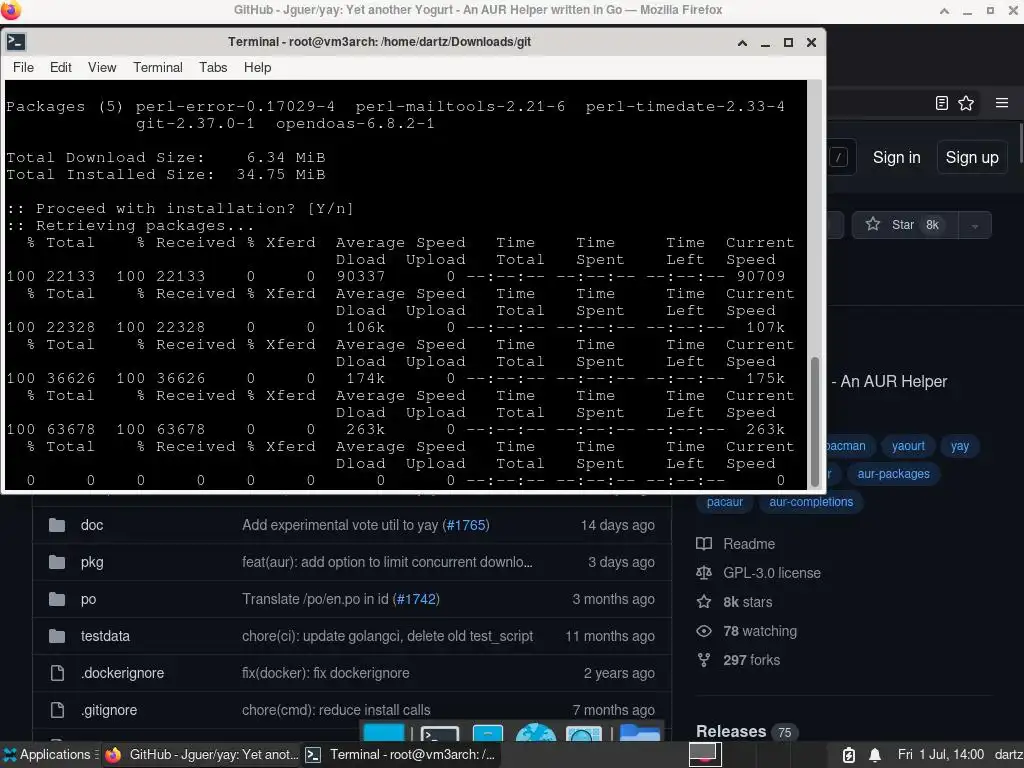Open the file manager dock icon
This screenshot has height=768, width=1024.
[487, 733]
